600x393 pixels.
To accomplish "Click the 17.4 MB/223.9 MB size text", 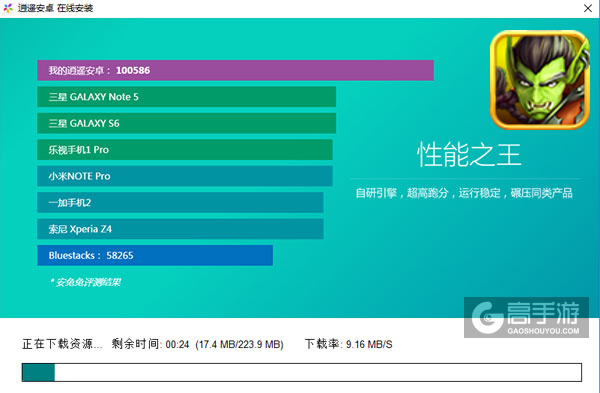I will tap(240, 344).
